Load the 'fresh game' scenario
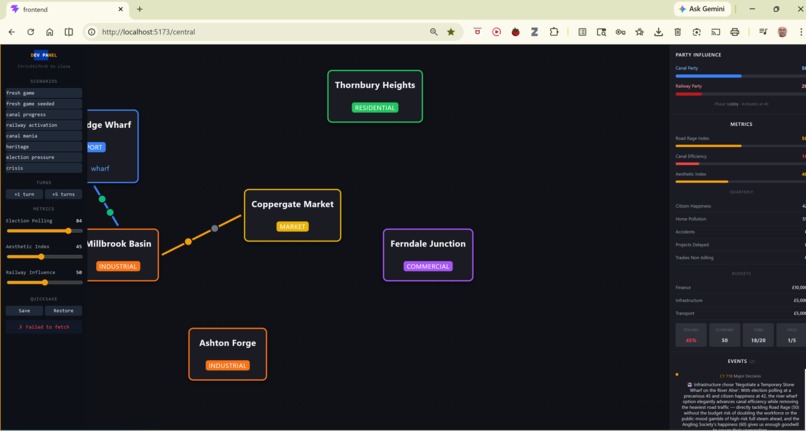The width and height of the screenshot is (806, 431). tap(44, 93)
